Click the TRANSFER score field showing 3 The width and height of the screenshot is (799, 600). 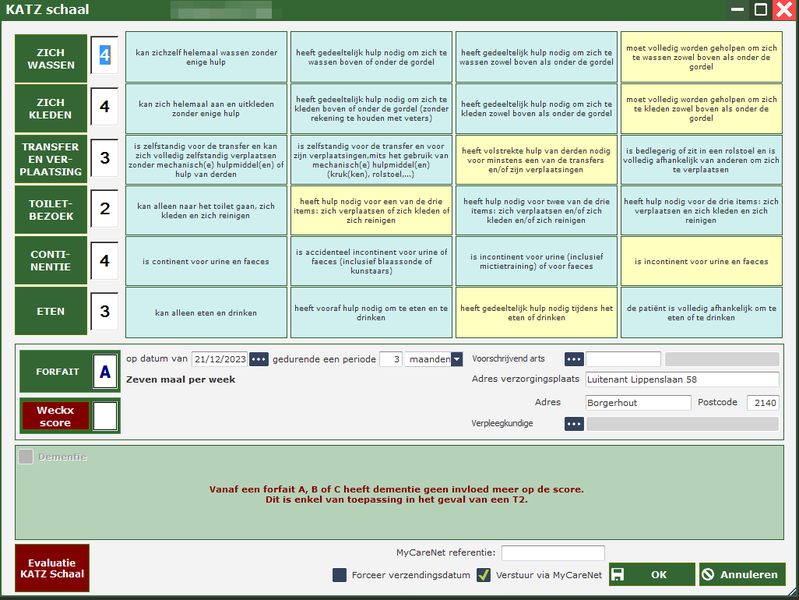click(104, 158)
